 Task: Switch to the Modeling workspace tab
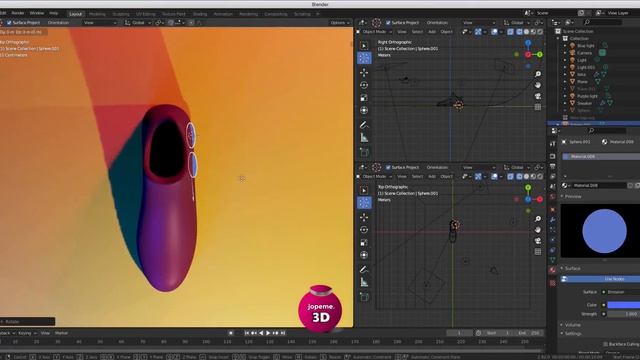click(97, 14)
